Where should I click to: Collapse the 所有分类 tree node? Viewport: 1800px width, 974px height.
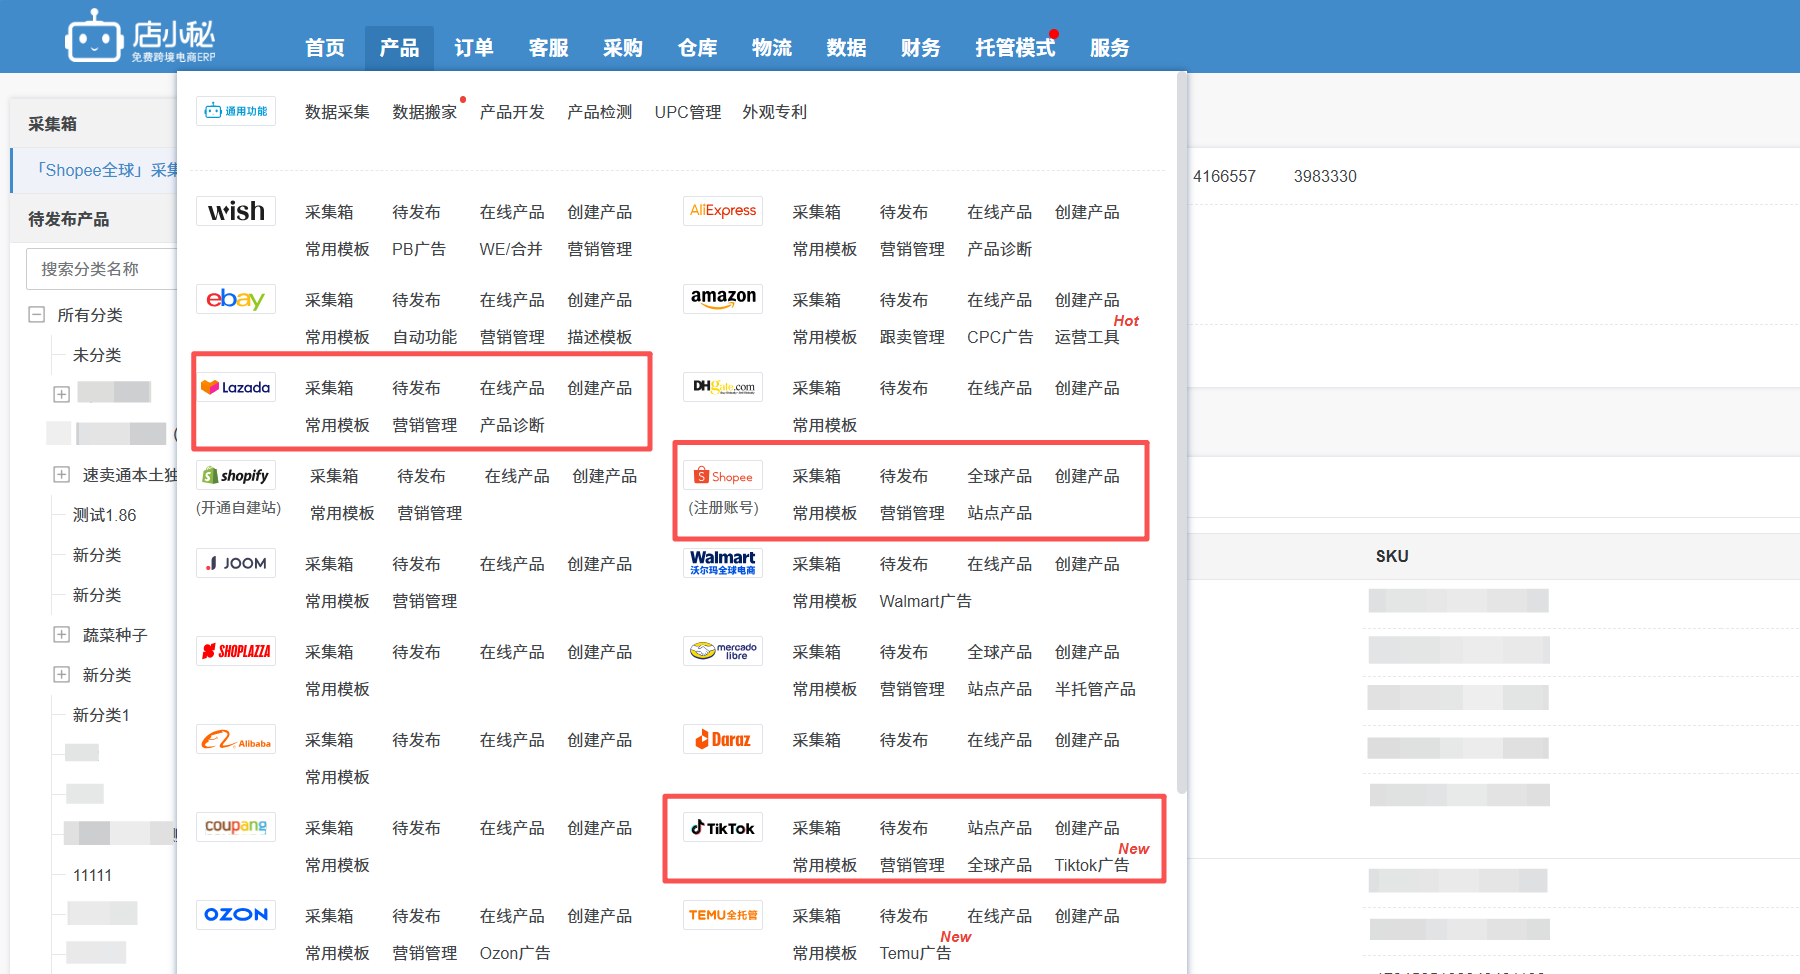pyautogui.click(x=37, y=315)
